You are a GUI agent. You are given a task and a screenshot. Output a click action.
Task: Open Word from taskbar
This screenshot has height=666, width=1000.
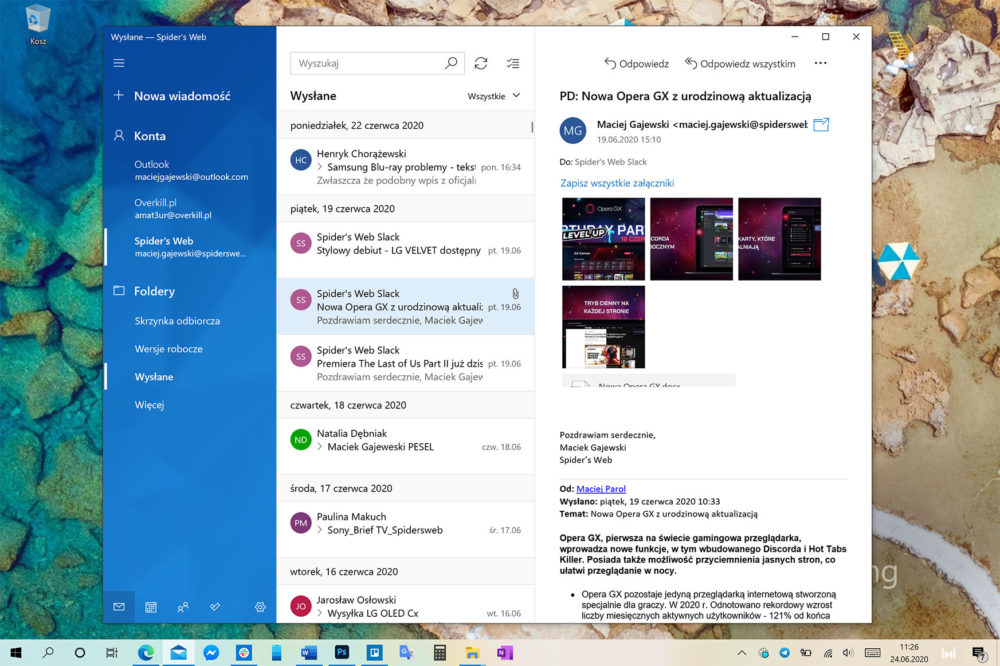click(x=309, y=653)
